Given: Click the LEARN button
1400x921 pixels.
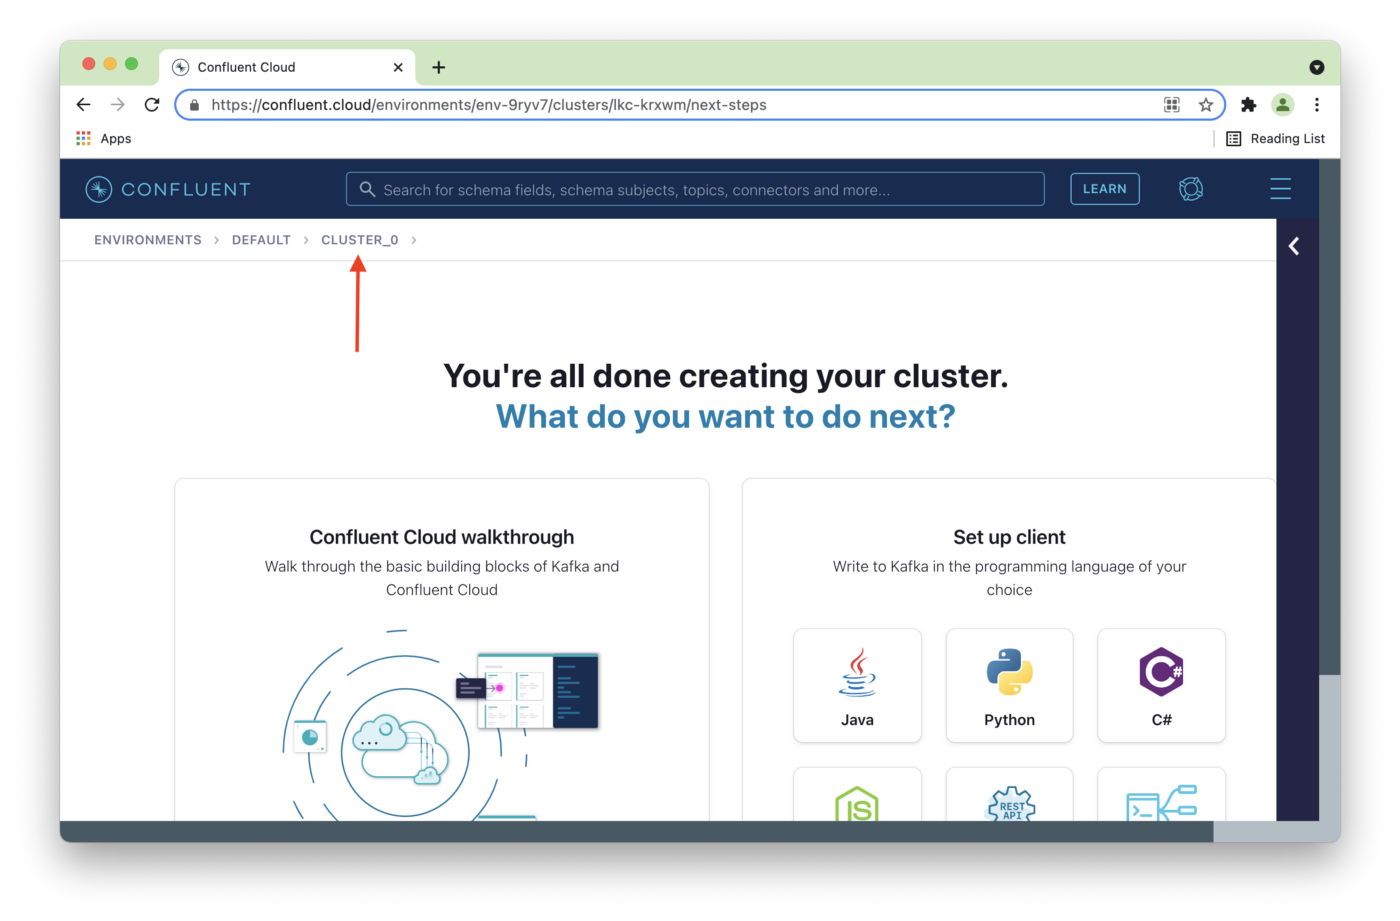Looking at the screenshot, I should 1104,189.
